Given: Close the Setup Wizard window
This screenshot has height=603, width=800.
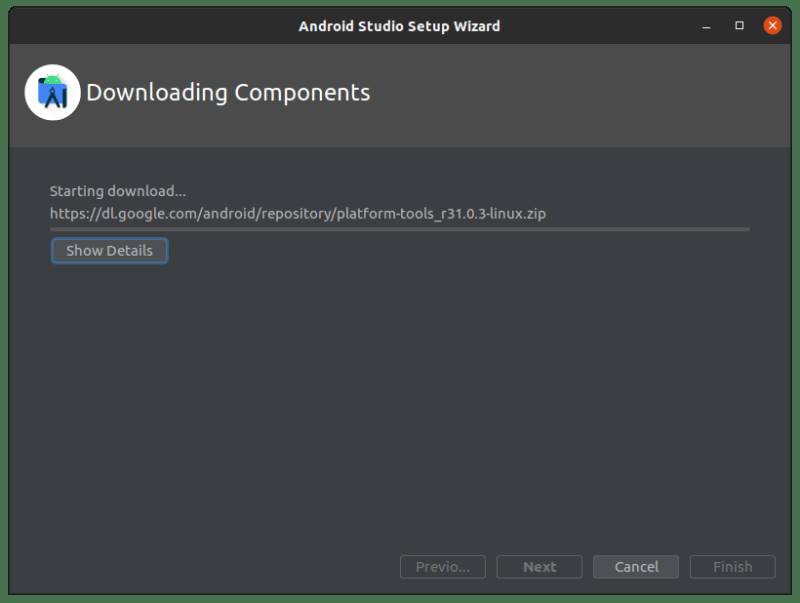Looking at the screenshot, I should click(772, 25).
